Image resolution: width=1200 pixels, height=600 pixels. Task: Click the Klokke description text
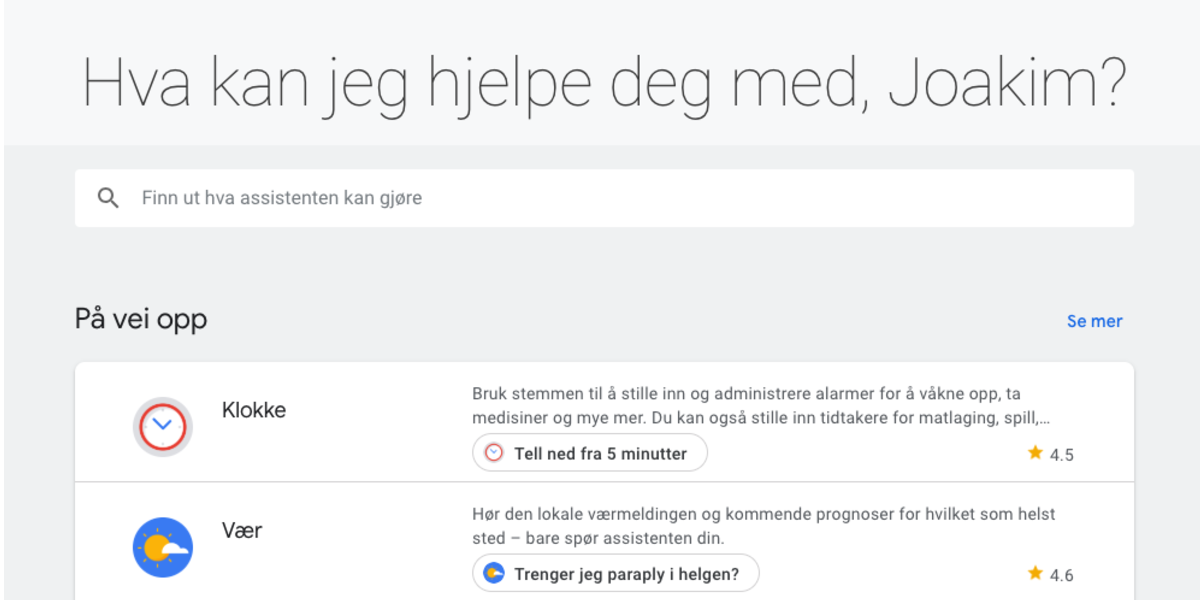tap(760, 406)
